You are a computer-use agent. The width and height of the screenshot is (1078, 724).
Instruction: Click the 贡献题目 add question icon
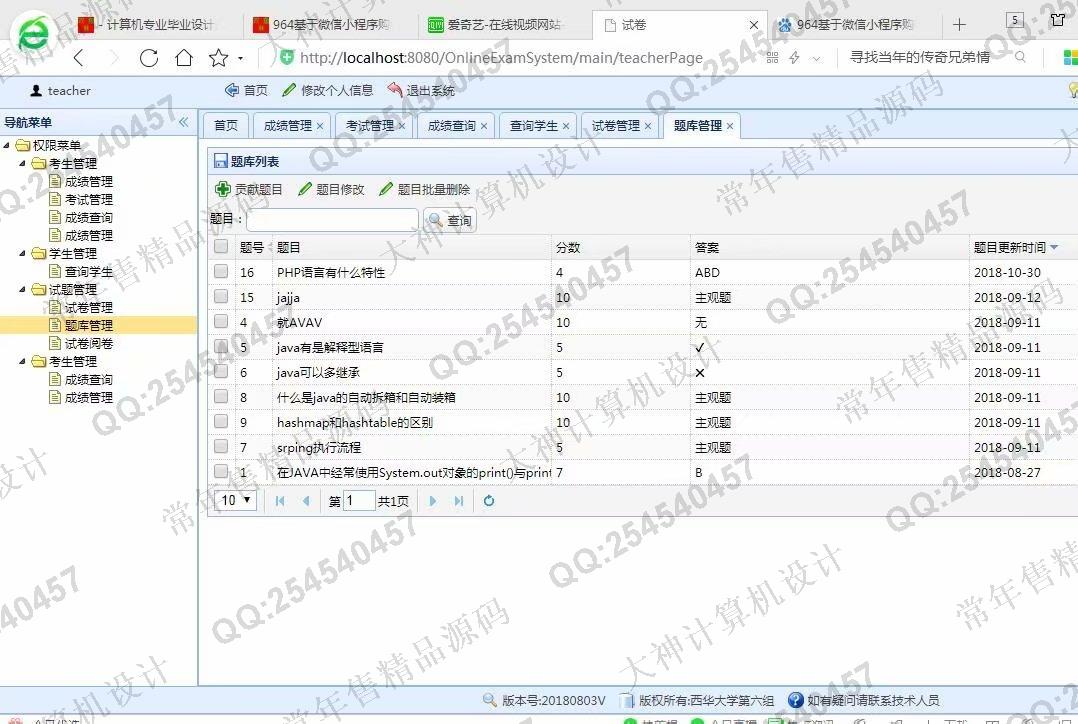(223, 189)
